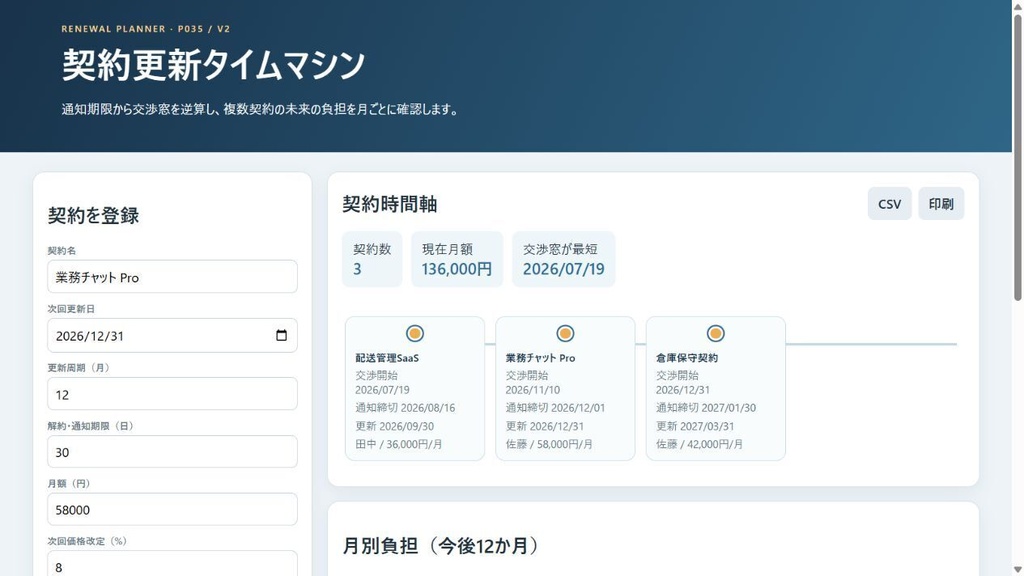Click the 月別負担（今後12か月） heading
Screen dimensions: 1024x576
[442, 546]
